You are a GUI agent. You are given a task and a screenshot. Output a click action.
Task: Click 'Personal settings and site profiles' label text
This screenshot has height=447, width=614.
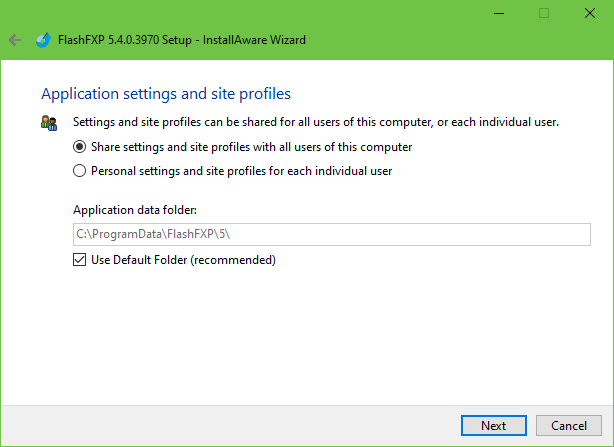coord(241,170)
